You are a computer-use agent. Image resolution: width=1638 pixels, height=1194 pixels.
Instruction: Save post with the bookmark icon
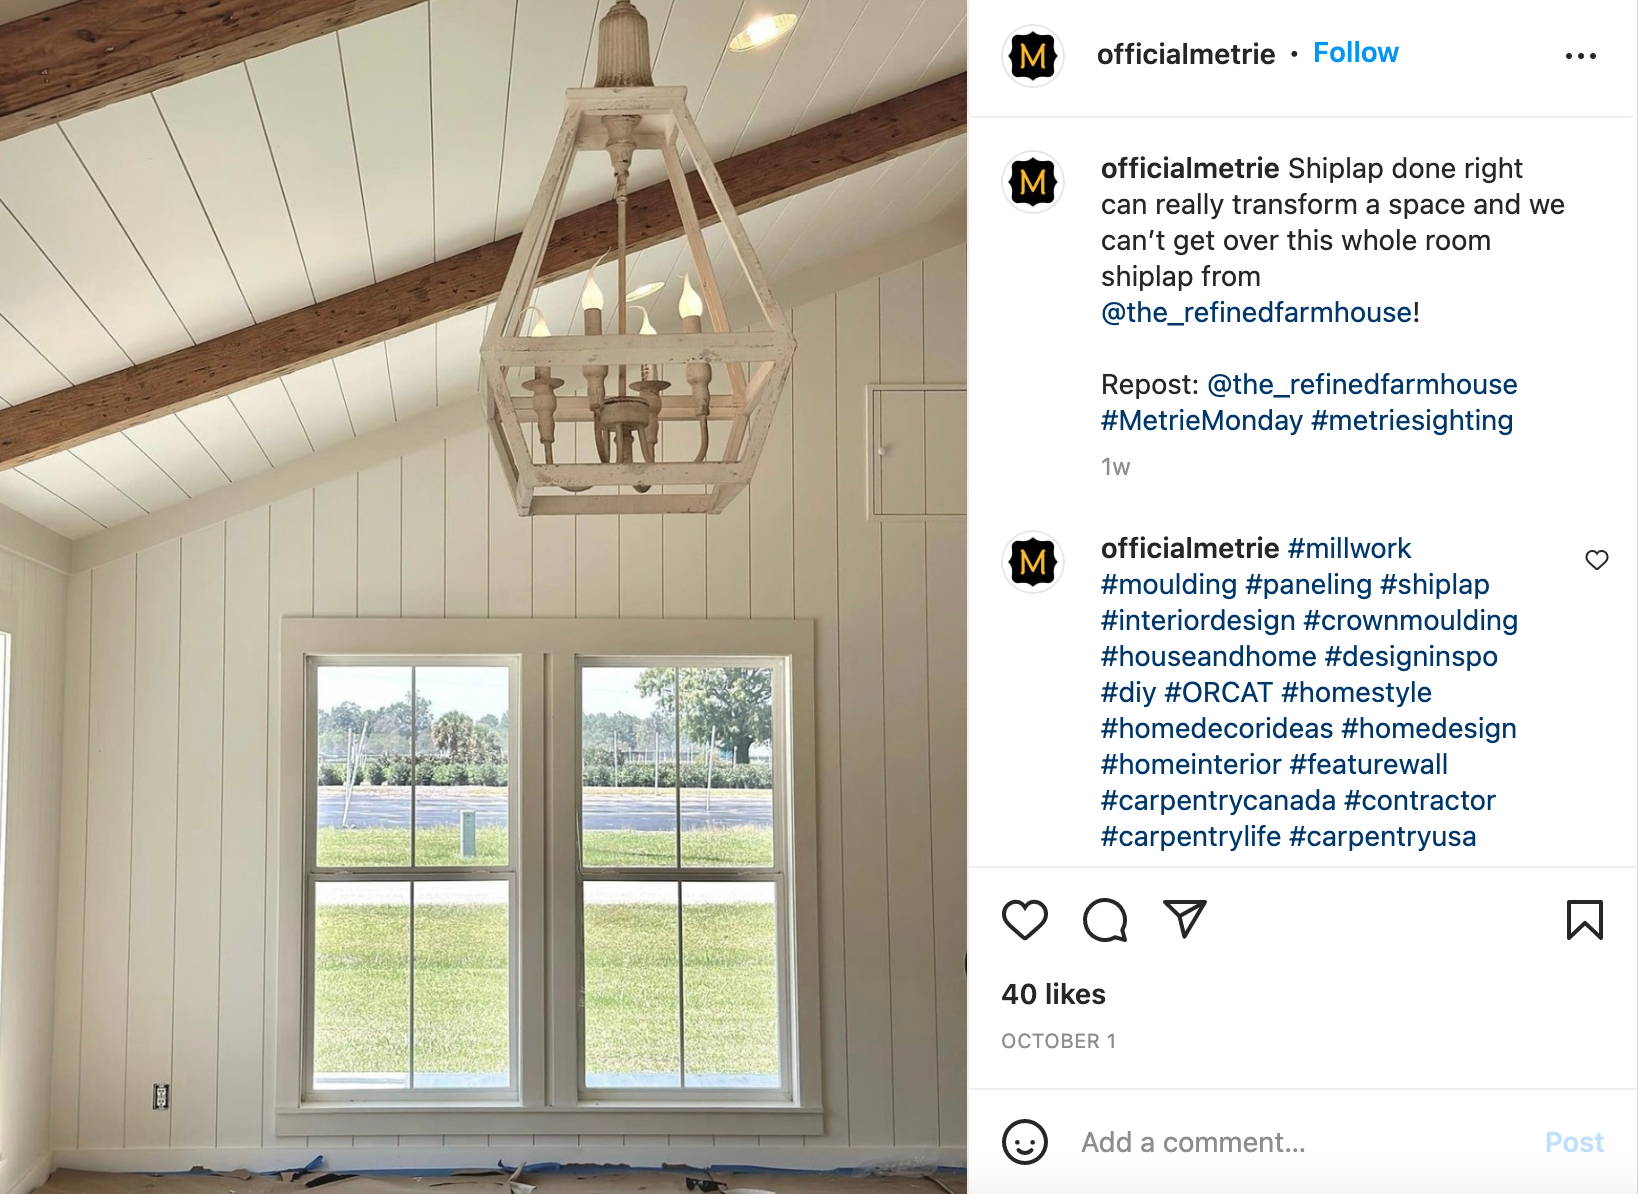[x=1584, y=920]
